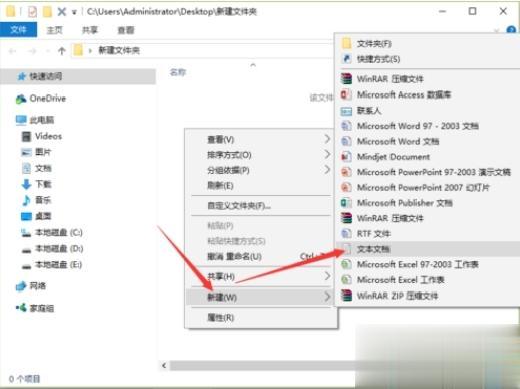Expand the 分组依据(P) submenu arrow
This screenshot has height=389, width=520.
[327, 170]
